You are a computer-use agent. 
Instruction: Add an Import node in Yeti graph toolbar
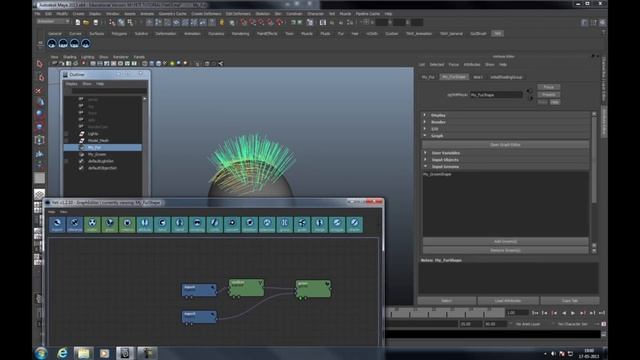pos(57,224)
